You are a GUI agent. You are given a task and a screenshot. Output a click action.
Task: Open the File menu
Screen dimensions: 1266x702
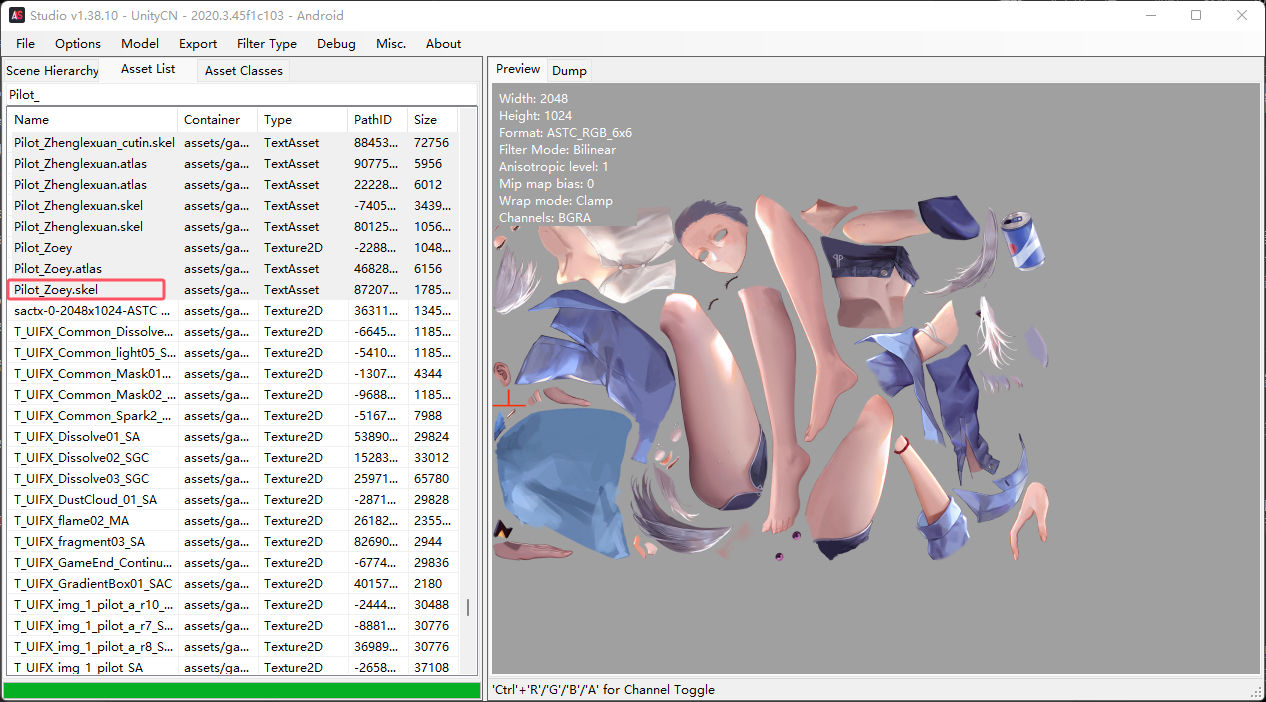25,44
